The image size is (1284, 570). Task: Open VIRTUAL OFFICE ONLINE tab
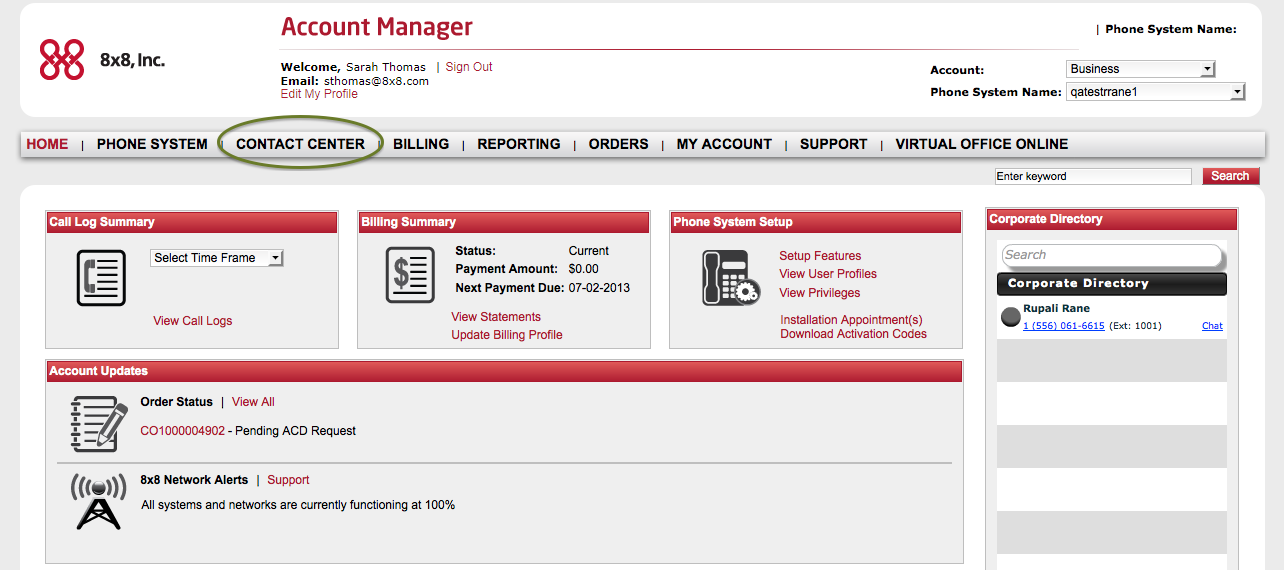click(982, 144)
